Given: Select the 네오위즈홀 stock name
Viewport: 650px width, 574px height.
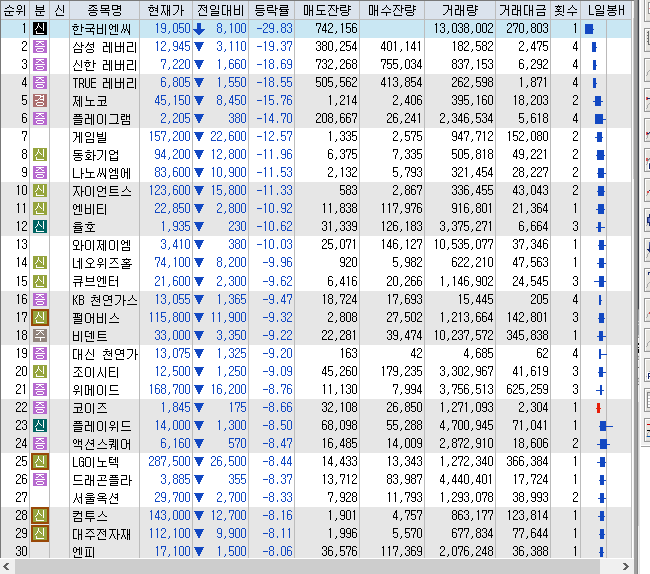Looking at the screenshot, I should pyautogui.click(x=102, y=263).
